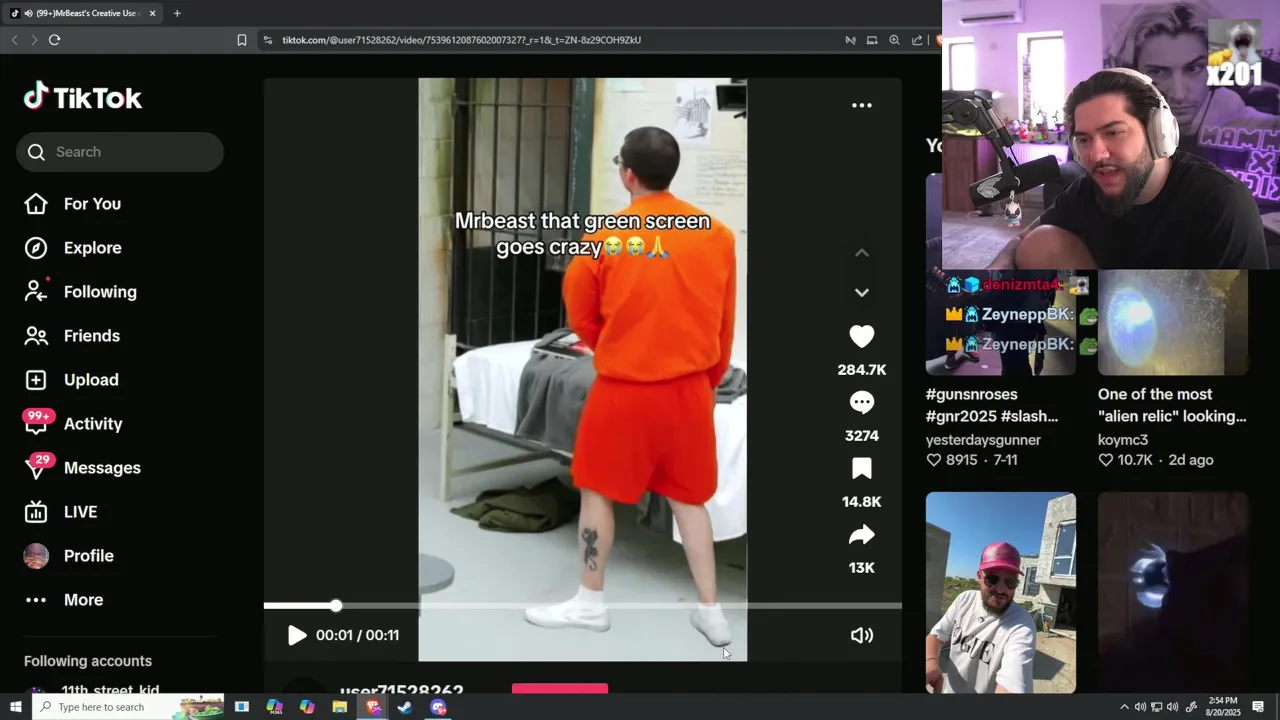1280x720 pixels.
Task: Open the Windows Start menu
Action: 16,707
